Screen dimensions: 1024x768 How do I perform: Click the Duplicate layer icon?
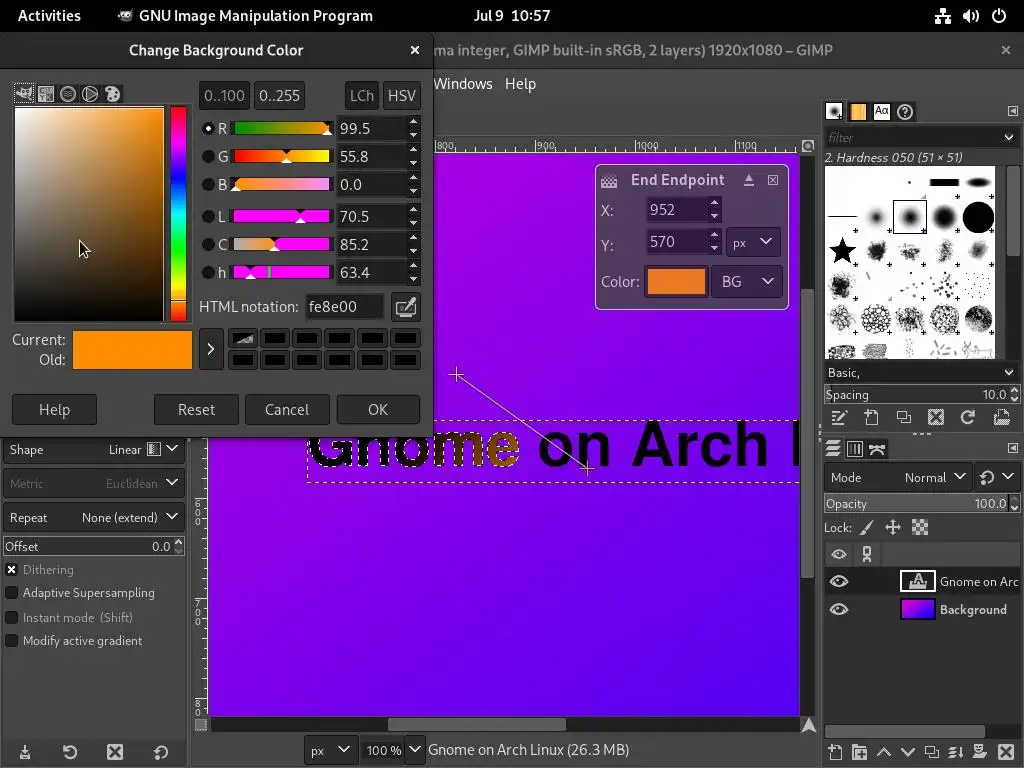coord(932,752)
